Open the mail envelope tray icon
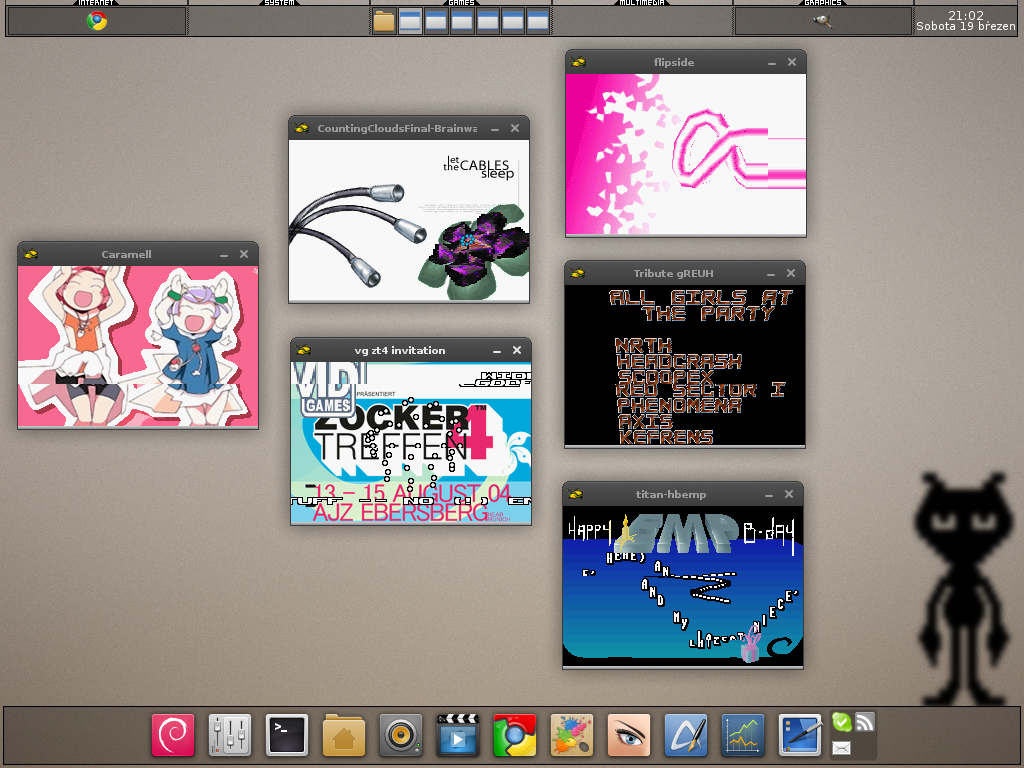Image resolution: width=1024 pixels, height=768 pixels. click(x=841, y=748)
